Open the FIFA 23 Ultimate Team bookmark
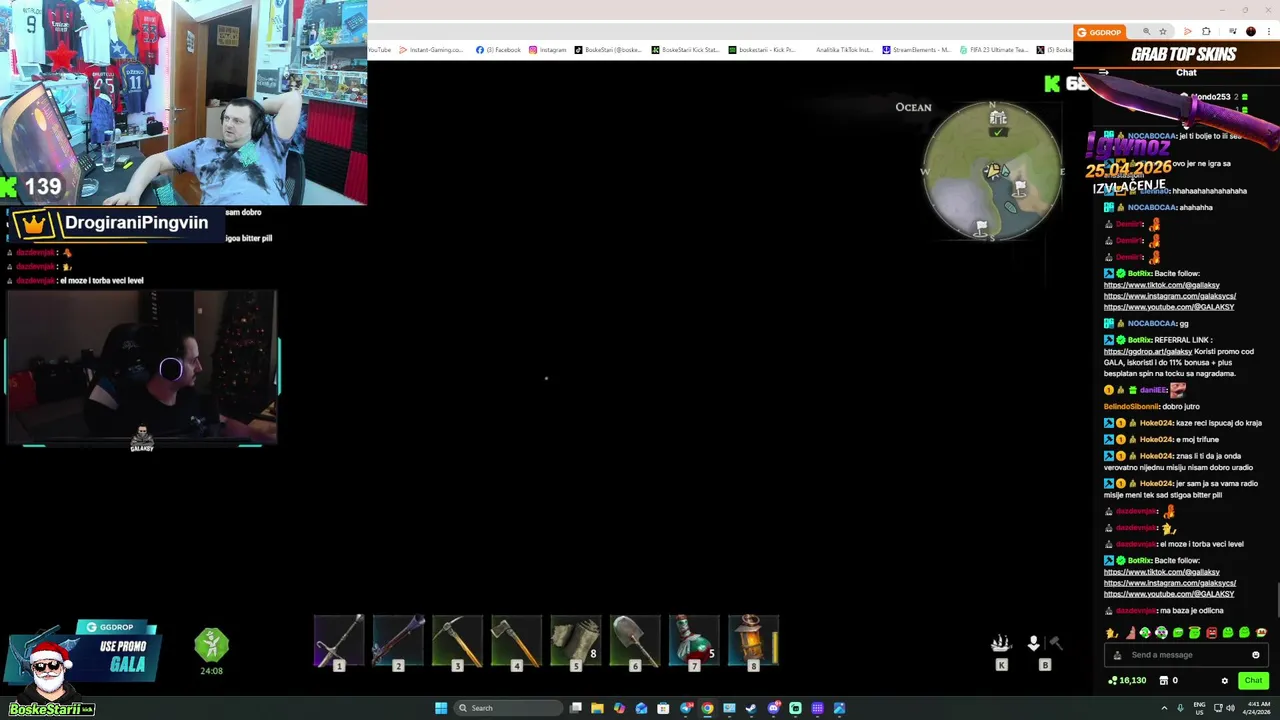The image size is (1280, 720). click(993, 50)
